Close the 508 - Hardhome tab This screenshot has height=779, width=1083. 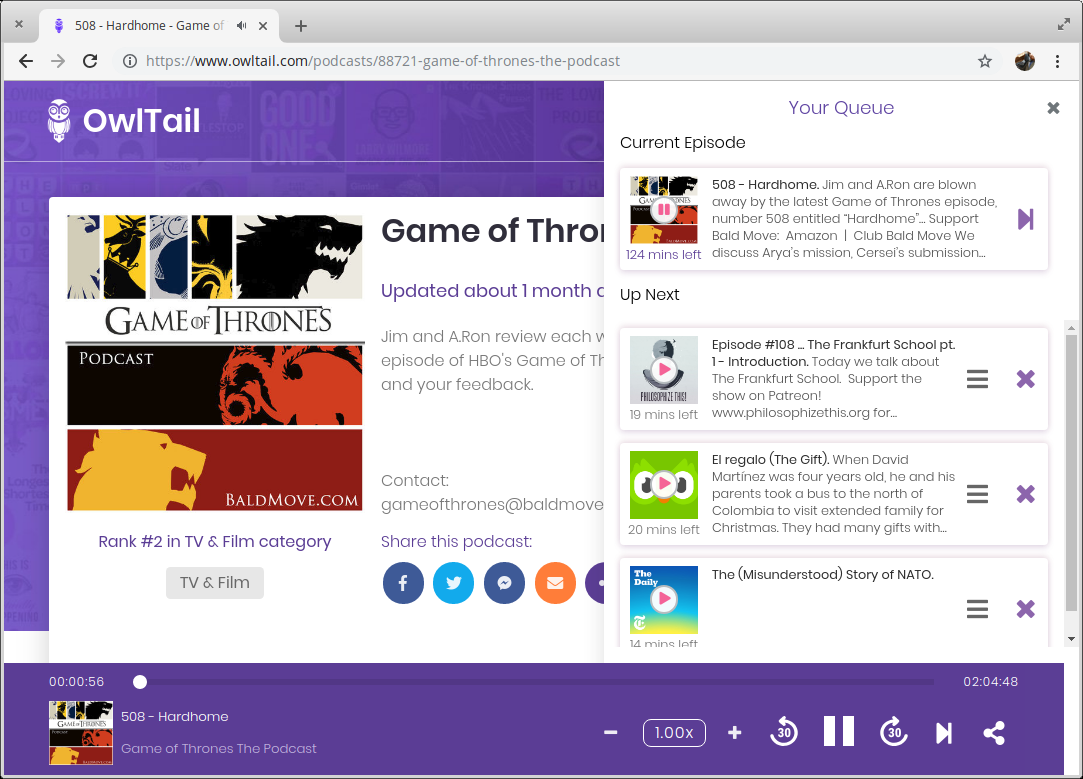263,26
